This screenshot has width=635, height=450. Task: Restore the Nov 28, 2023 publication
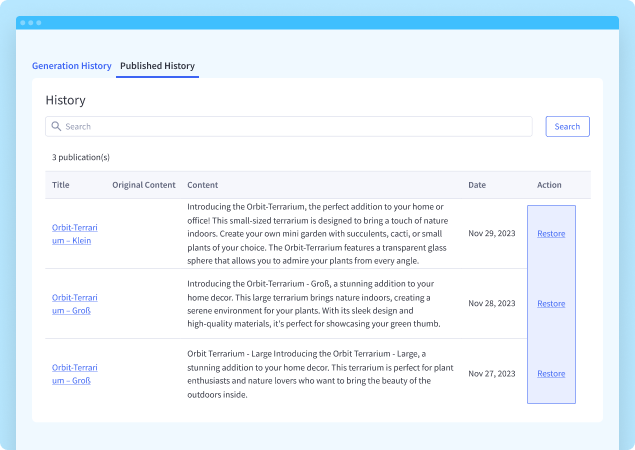551,303
